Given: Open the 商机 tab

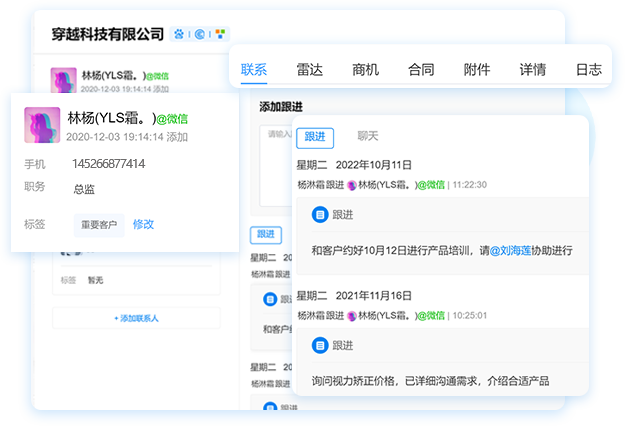Looking at the screenshot, I should click(x=366, y=70).
